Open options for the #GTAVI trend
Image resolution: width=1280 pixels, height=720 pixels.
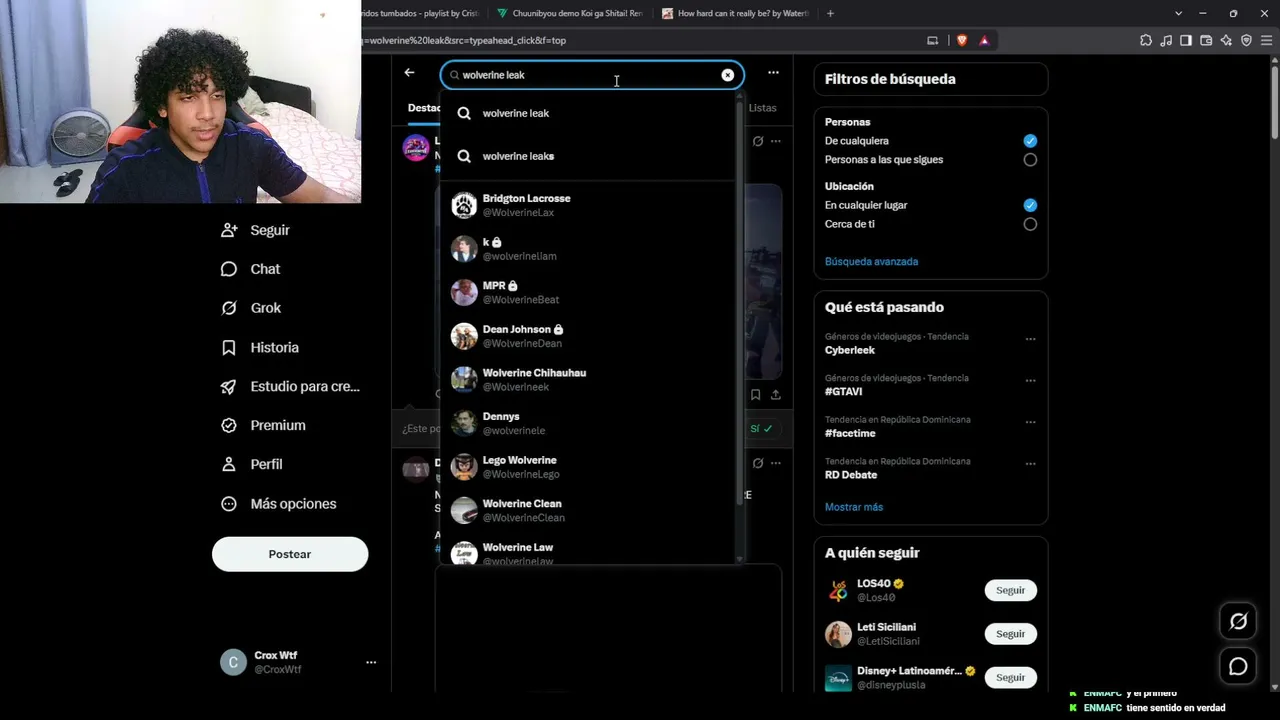(1030, 381)
